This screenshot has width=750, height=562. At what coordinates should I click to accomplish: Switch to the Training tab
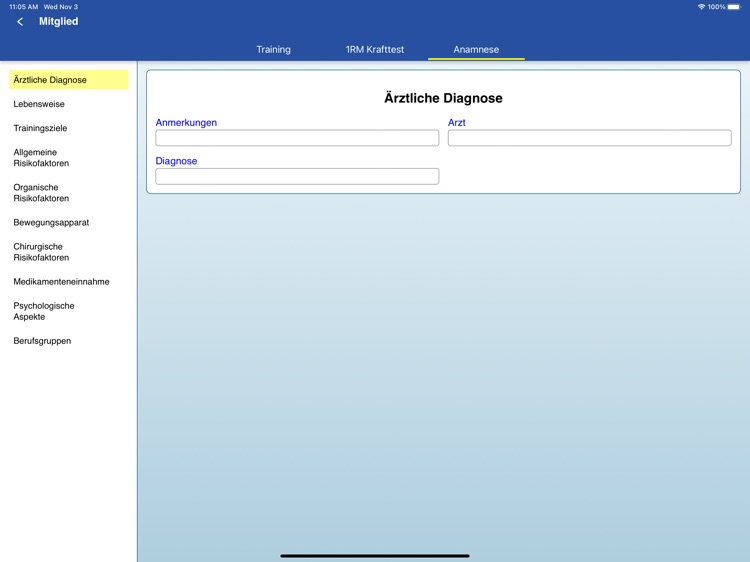point(273,49)
